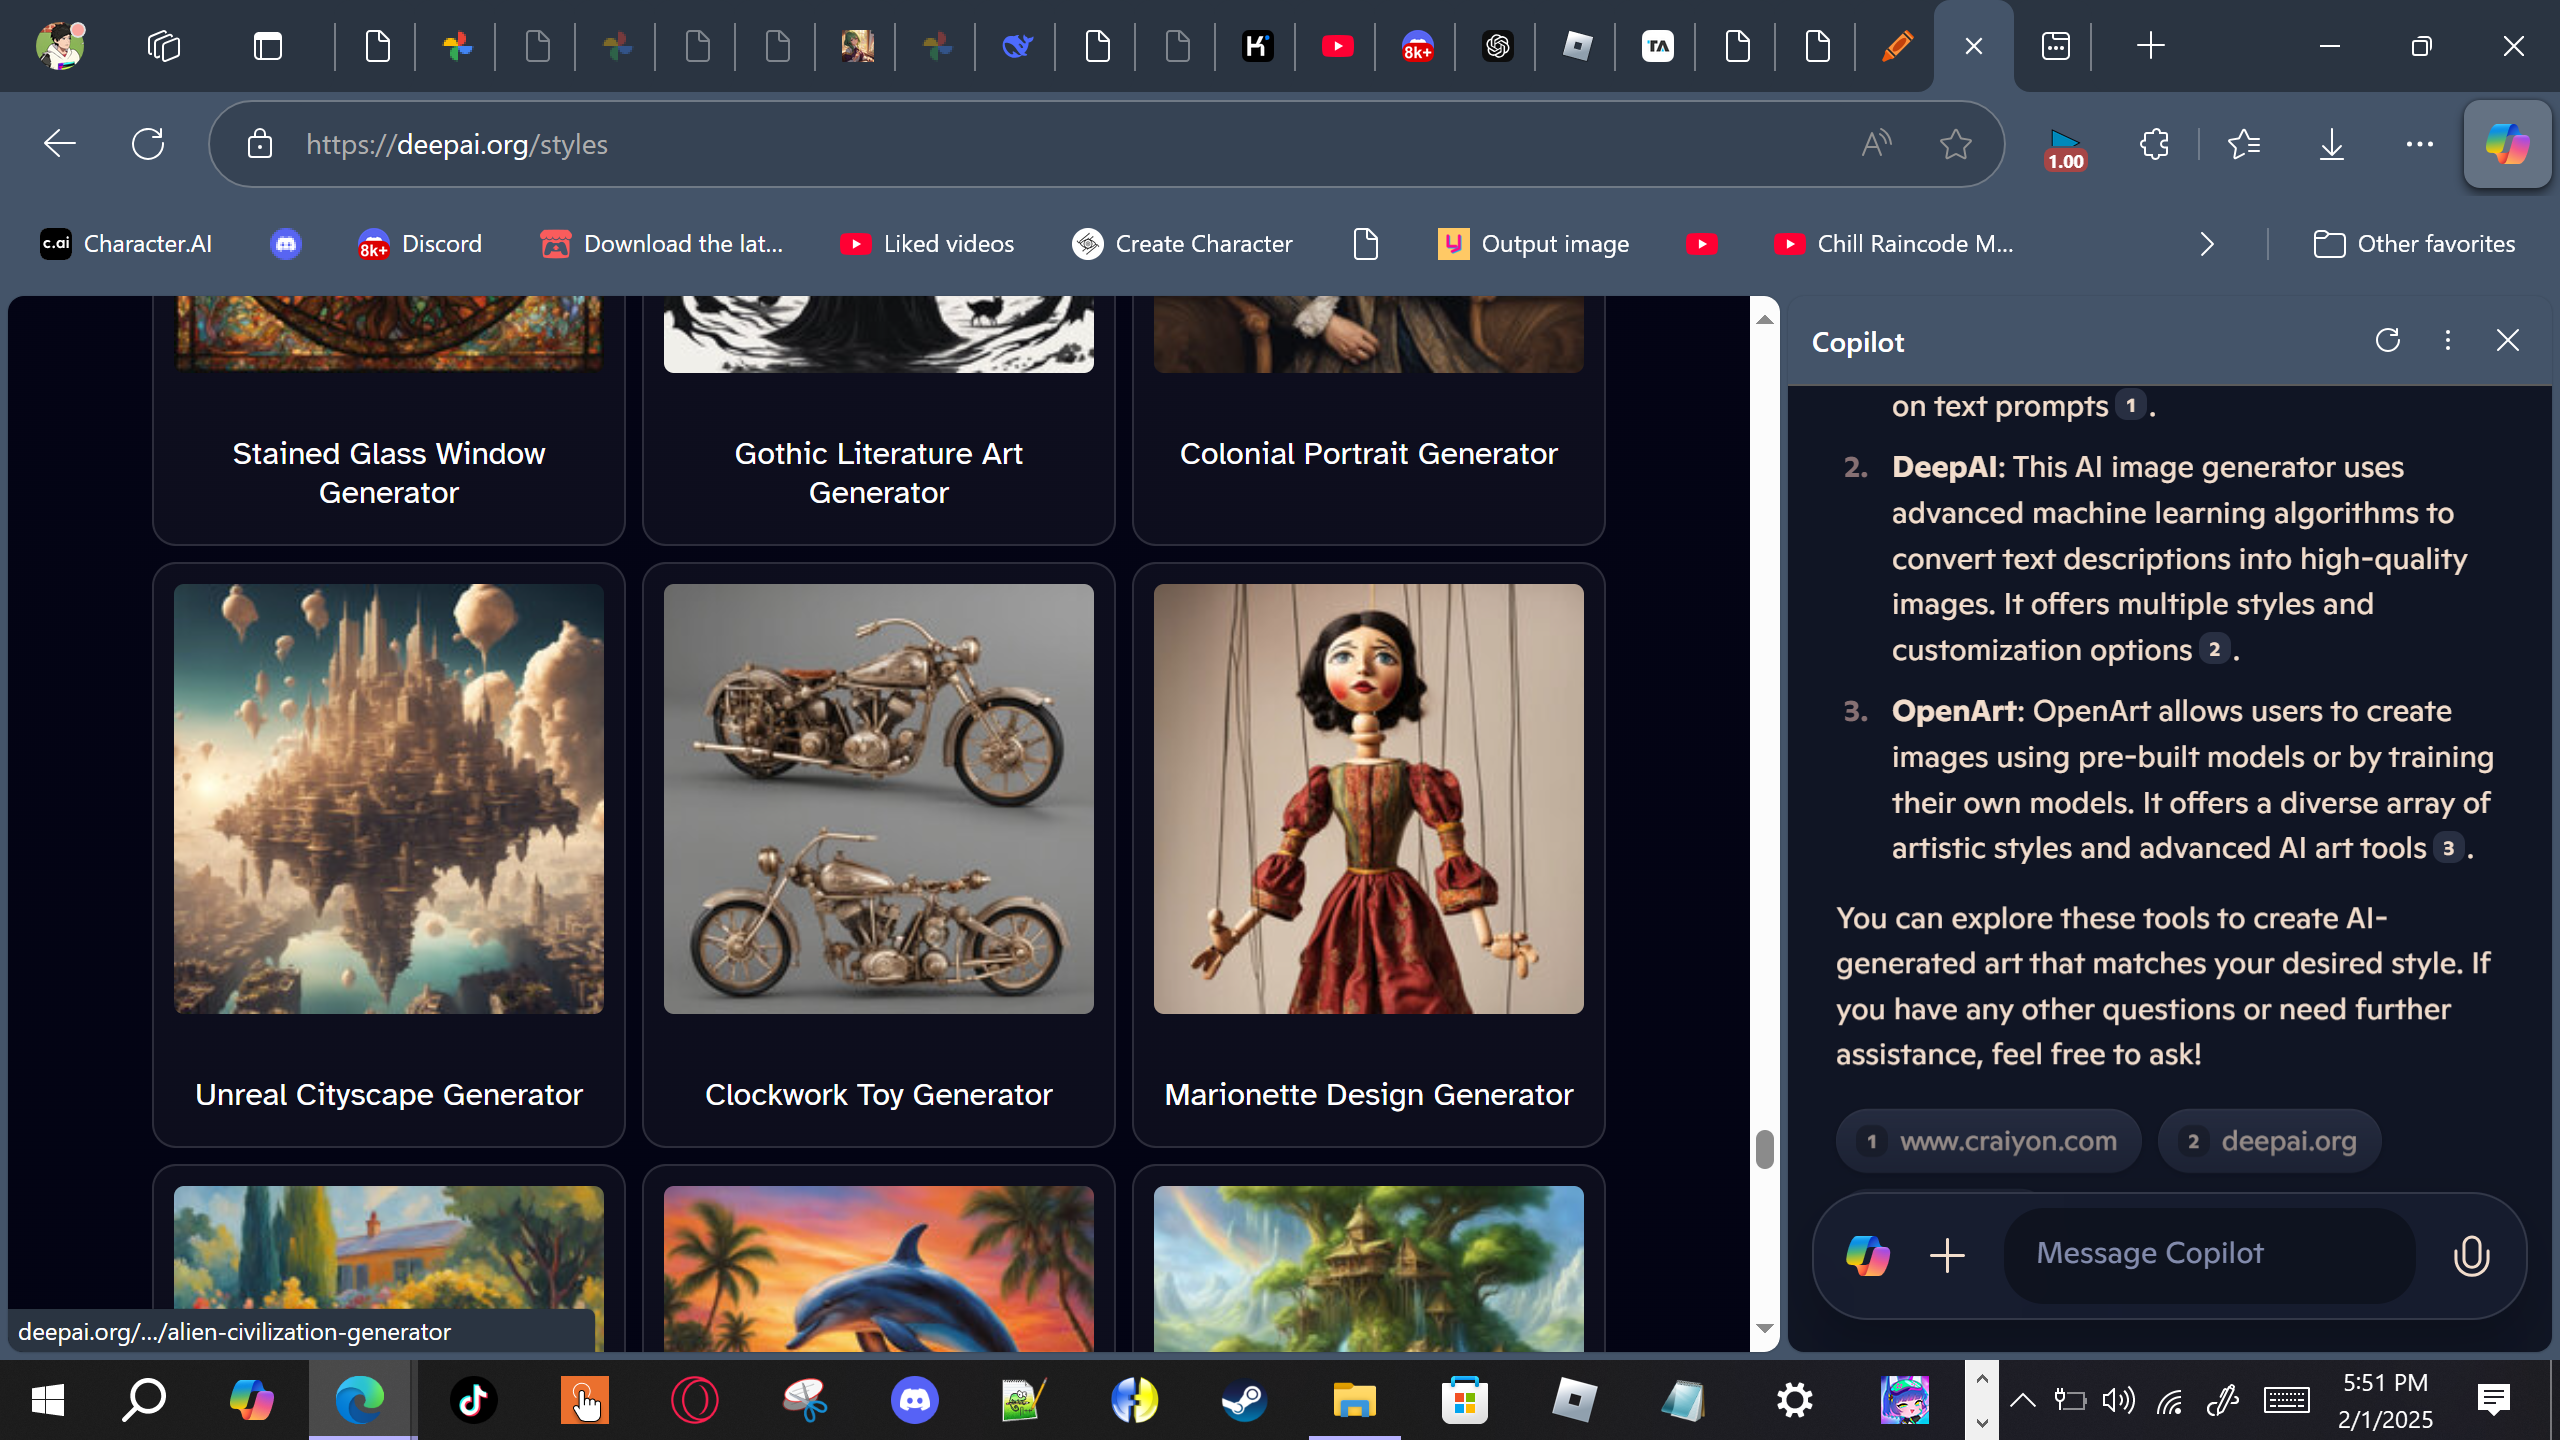This screenshot has width=2560, height=1440.
Task: Refresh the current page
Action: [148, 144]
